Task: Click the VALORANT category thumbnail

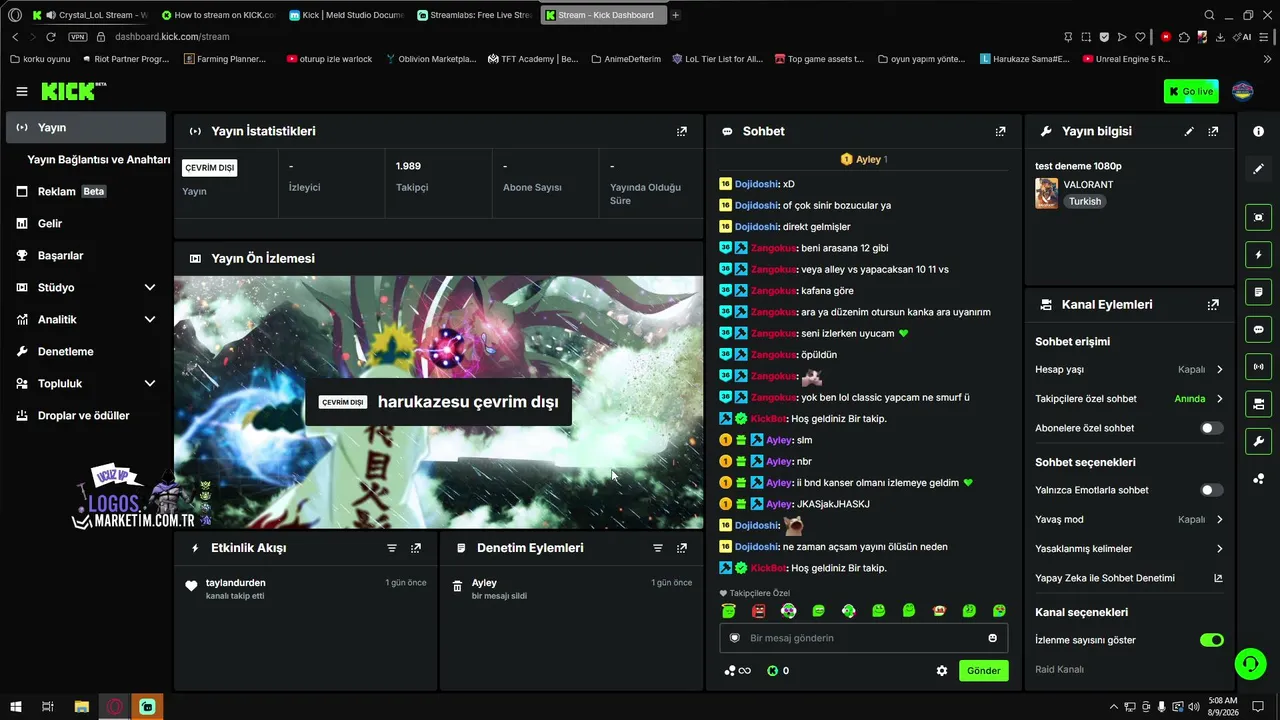Action: pyautogui.click(x=1046, y=193)
